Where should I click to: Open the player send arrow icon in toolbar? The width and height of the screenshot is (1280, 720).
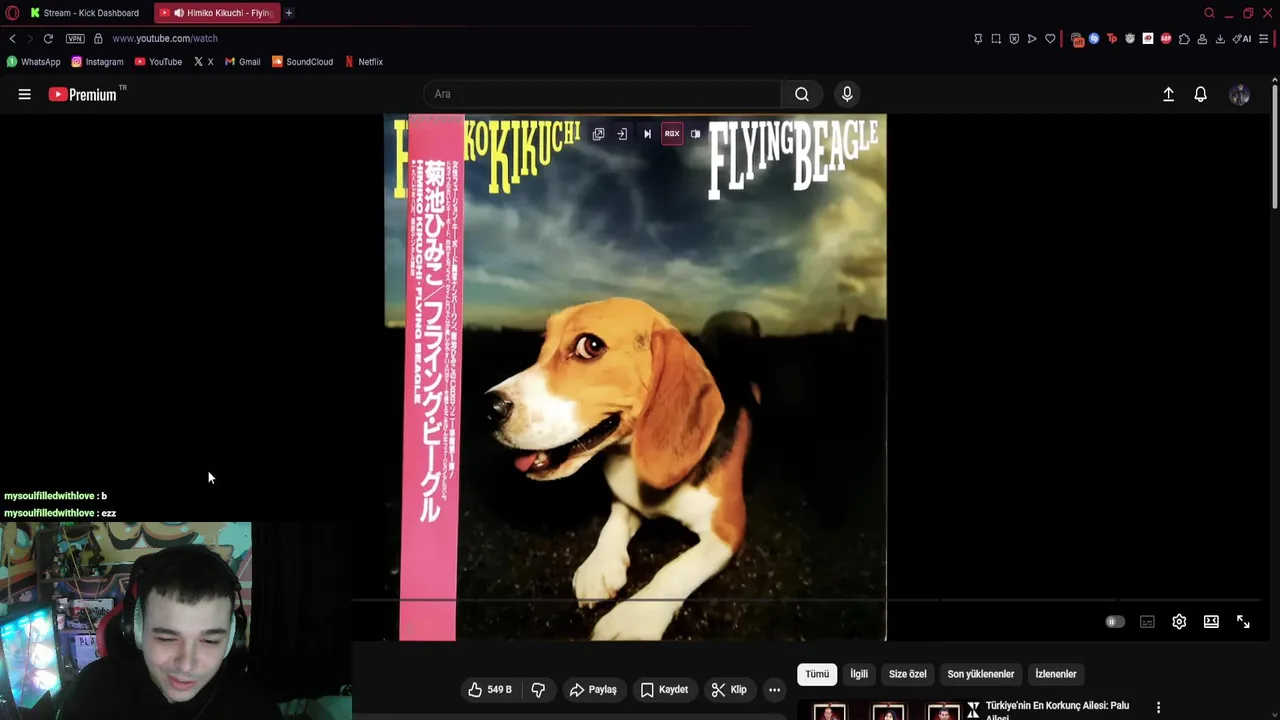tap(1032, 39)
